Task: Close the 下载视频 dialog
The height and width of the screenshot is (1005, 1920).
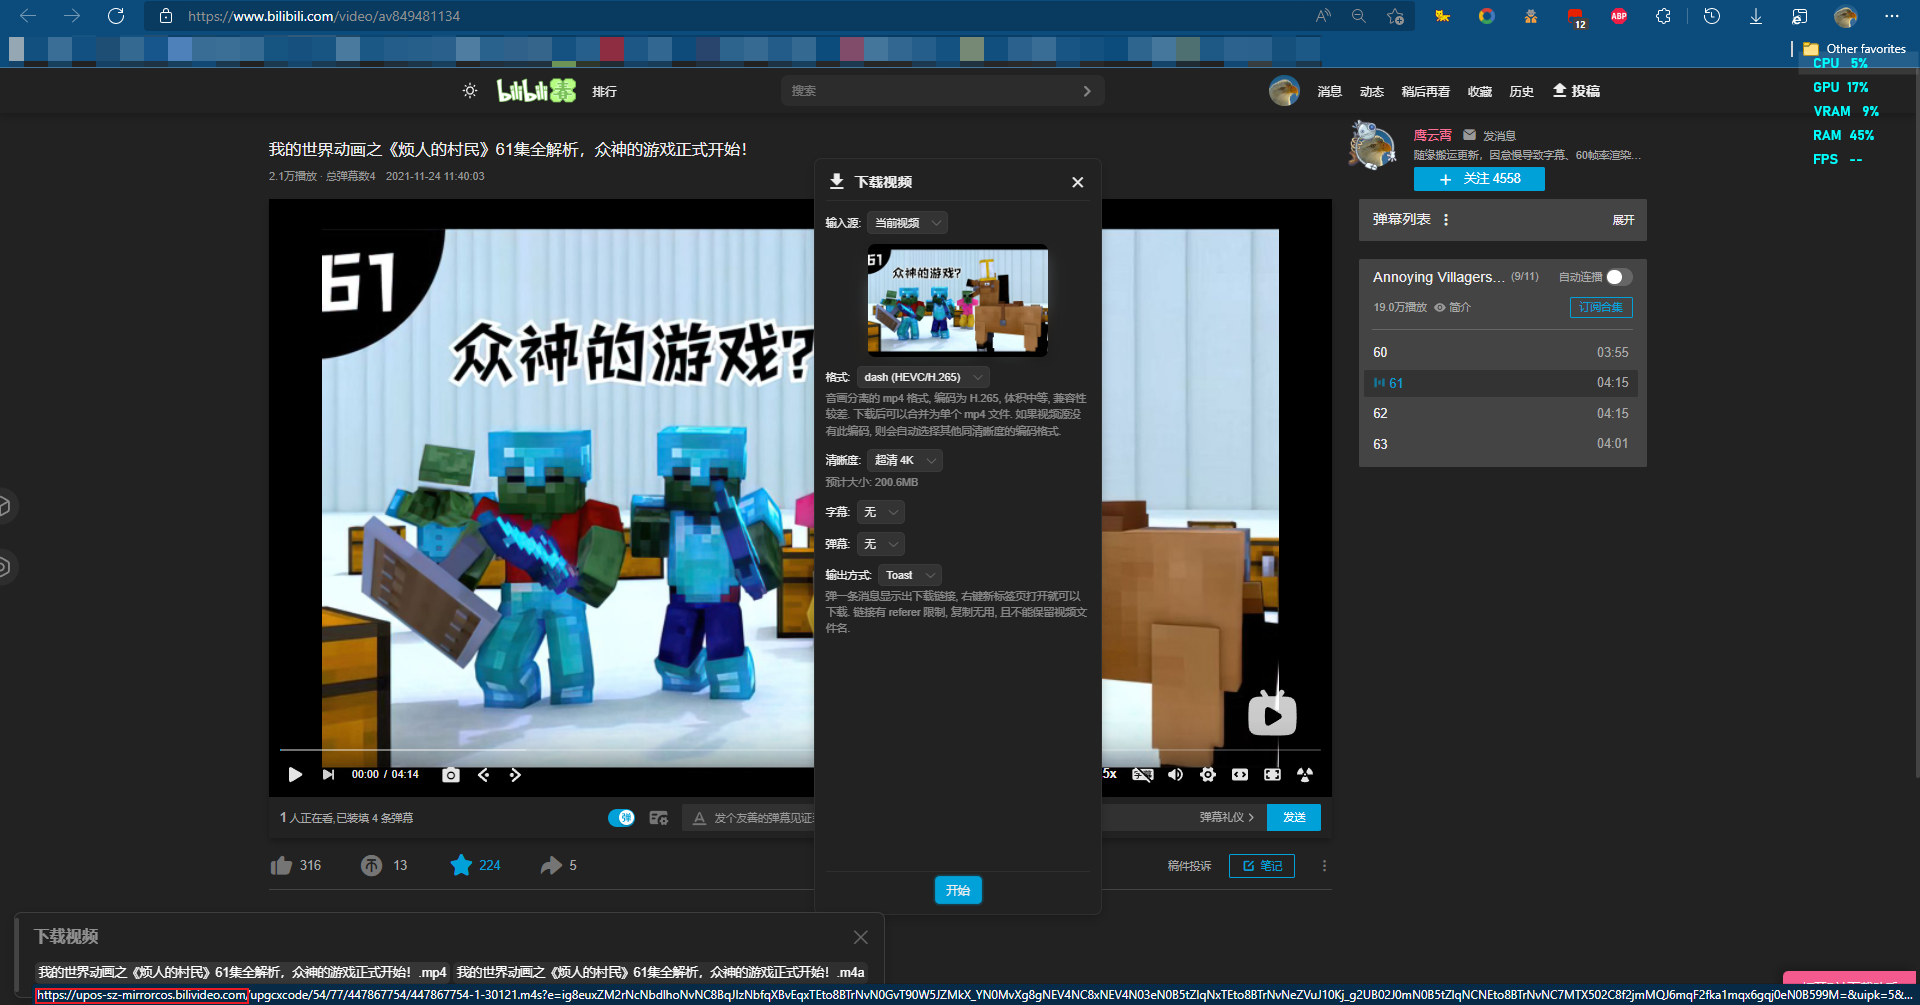Action: 1077,182
